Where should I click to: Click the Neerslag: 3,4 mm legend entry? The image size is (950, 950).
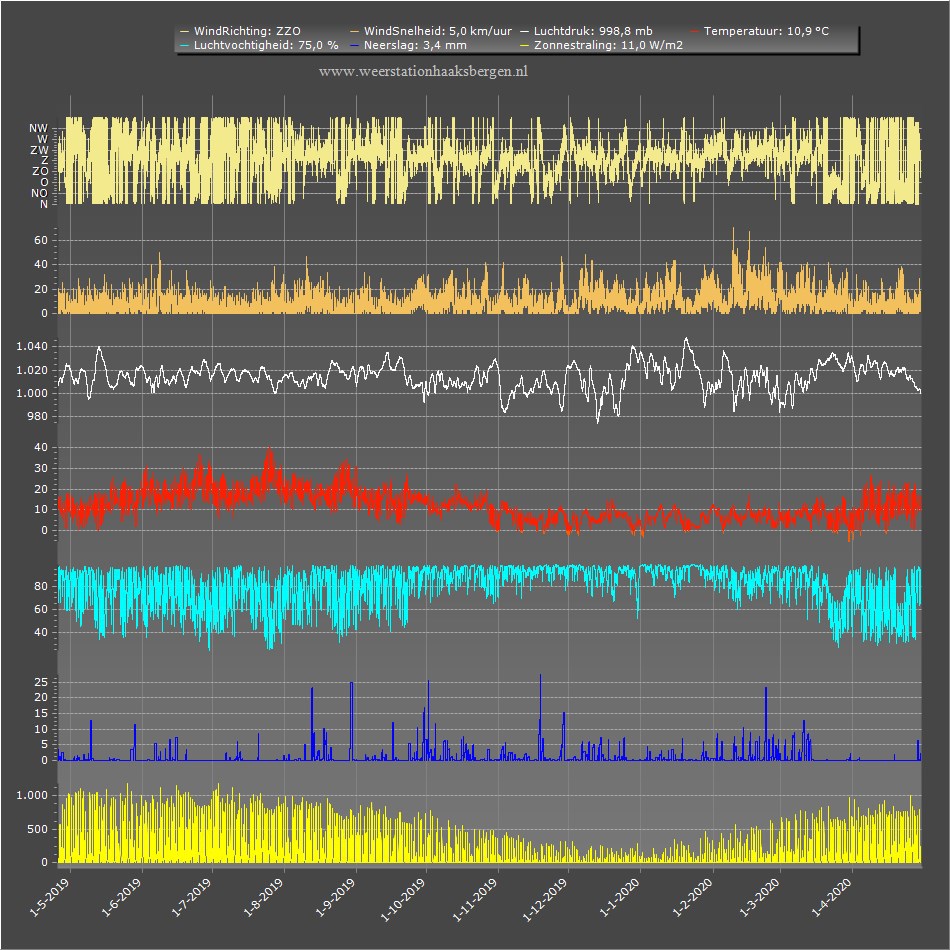(x=408, y=45)
